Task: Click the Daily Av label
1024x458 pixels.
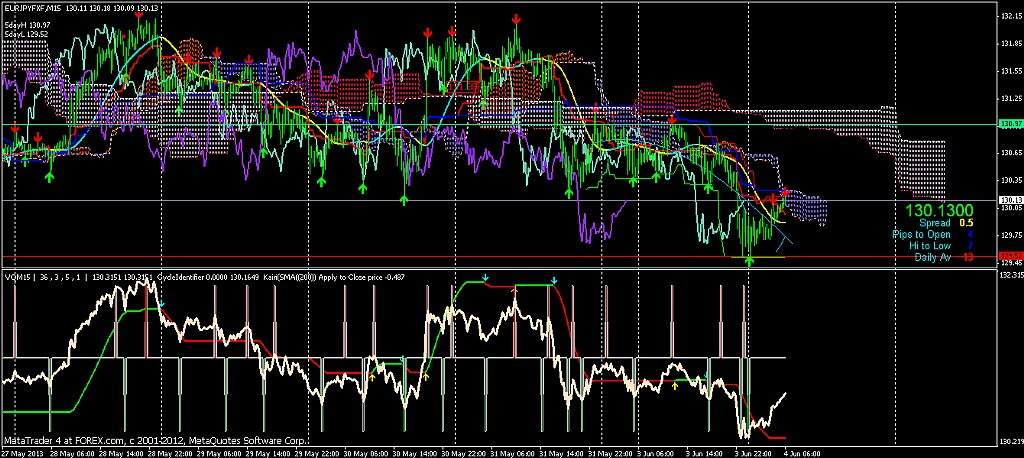Action: point(933,257)
